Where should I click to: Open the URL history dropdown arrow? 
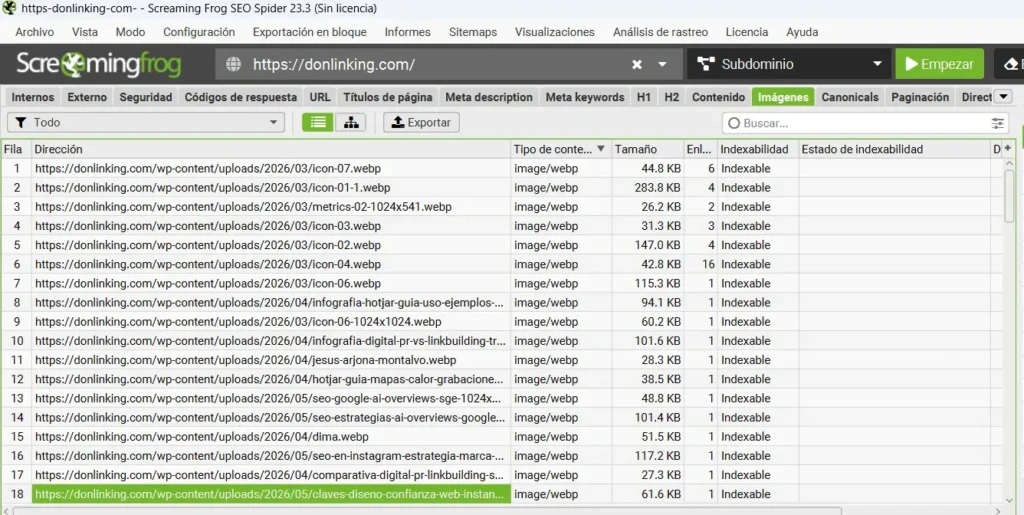(x=662, y=64)
